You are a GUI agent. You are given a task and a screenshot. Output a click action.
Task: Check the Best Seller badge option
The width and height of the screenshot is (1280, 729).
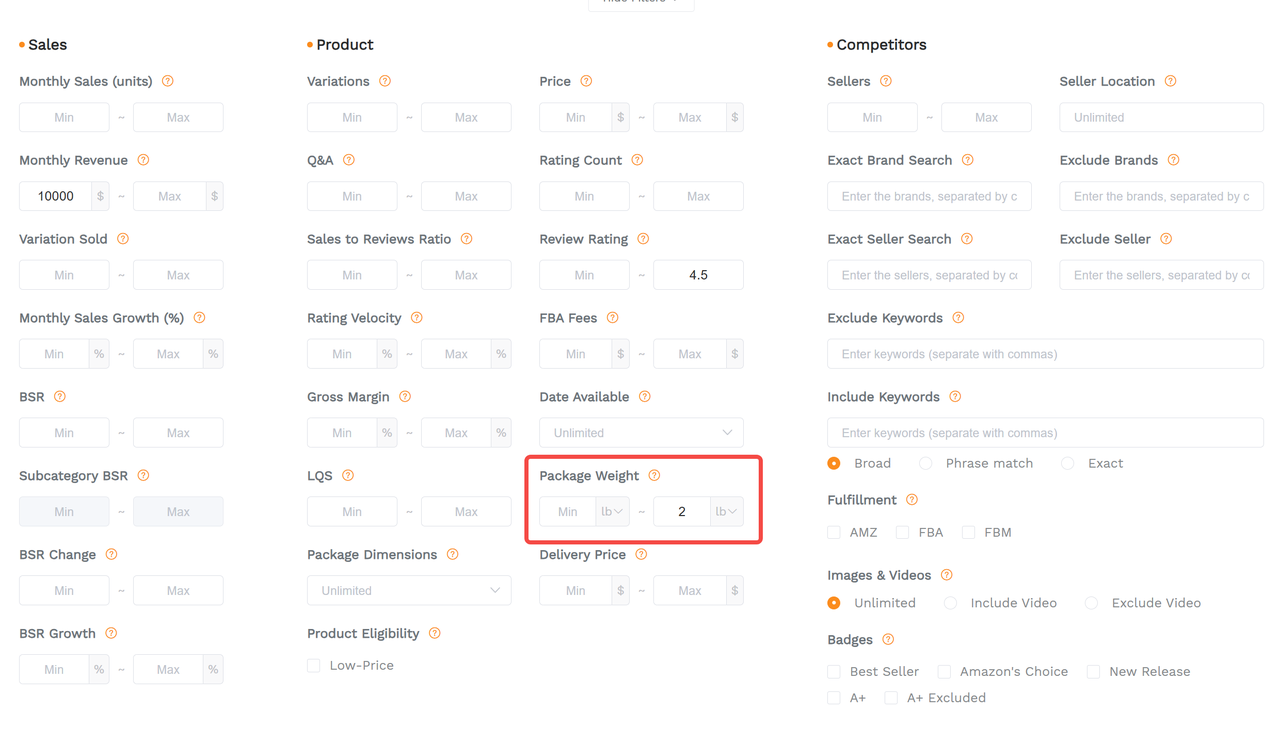[x=834, y=672]
